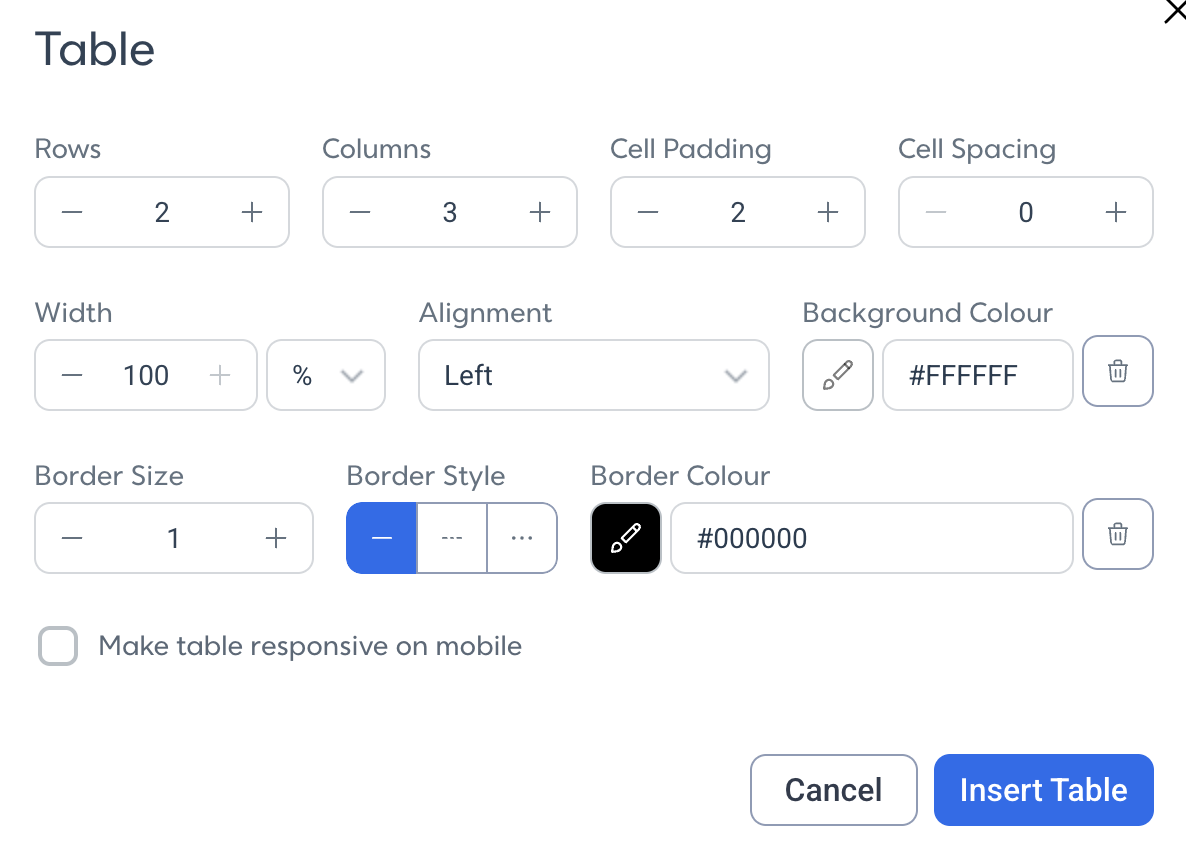Click the Border Colour hex field
Image resolution: width=1186 pixels, height=860 pixels.
[x=871, y=538]
